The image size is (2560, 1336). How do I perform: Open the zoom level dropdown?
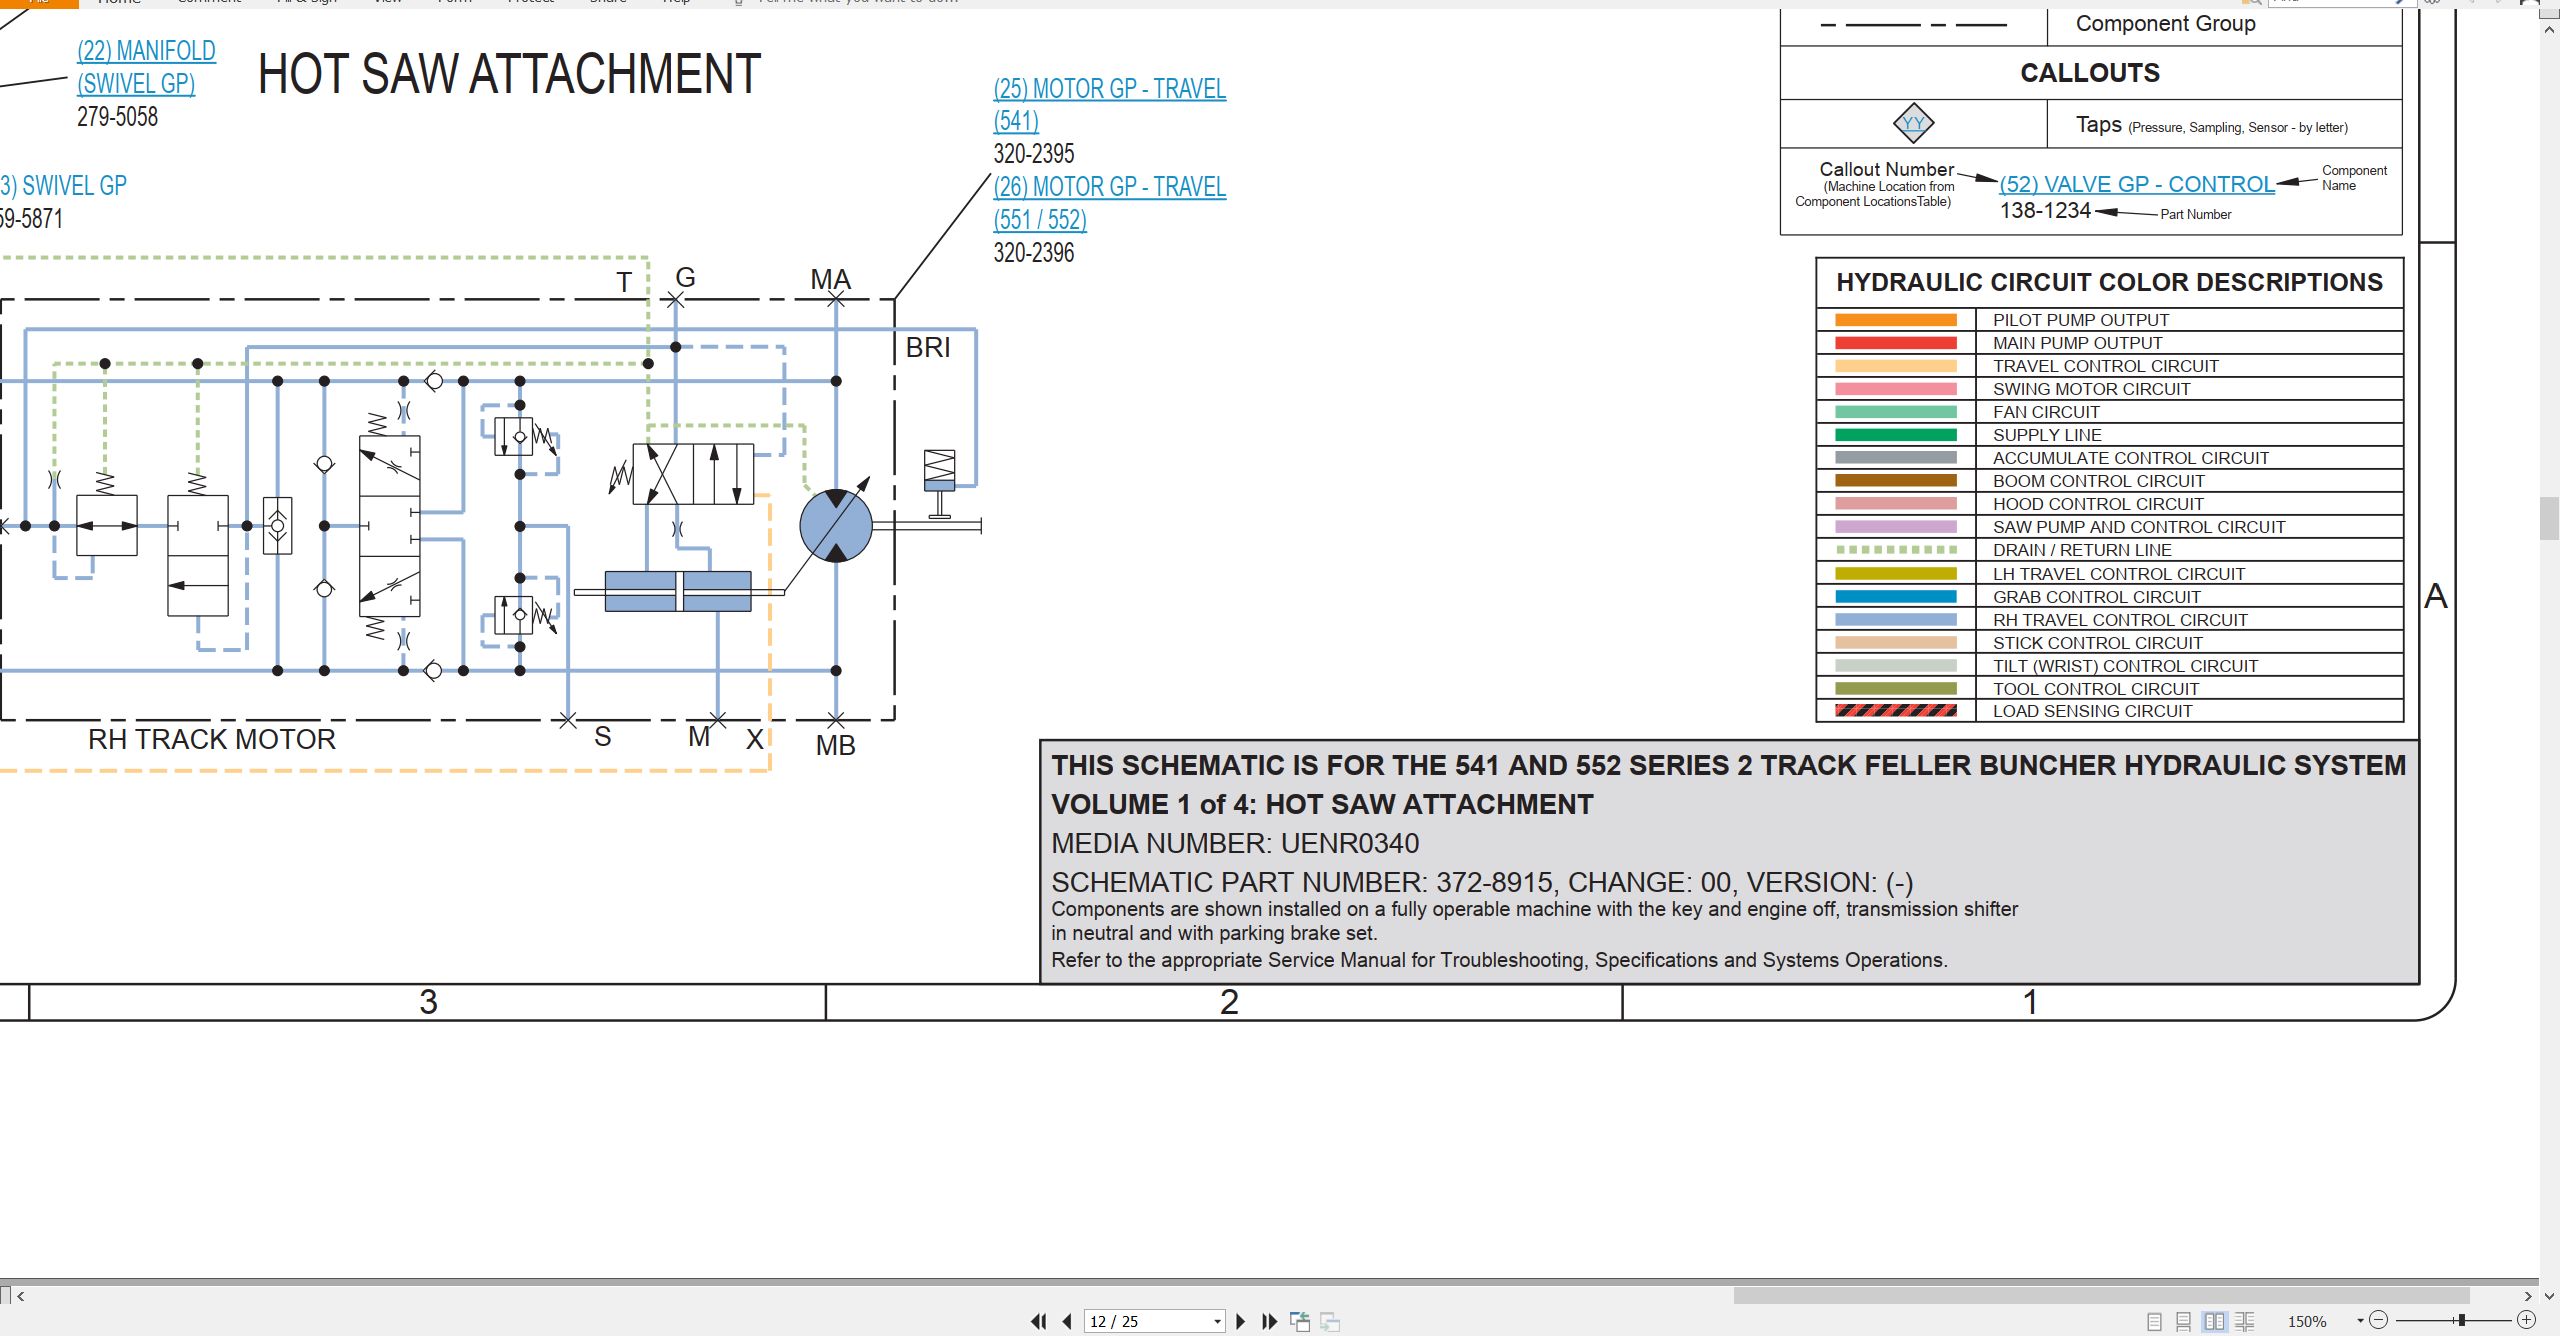click(2360, 1321)
